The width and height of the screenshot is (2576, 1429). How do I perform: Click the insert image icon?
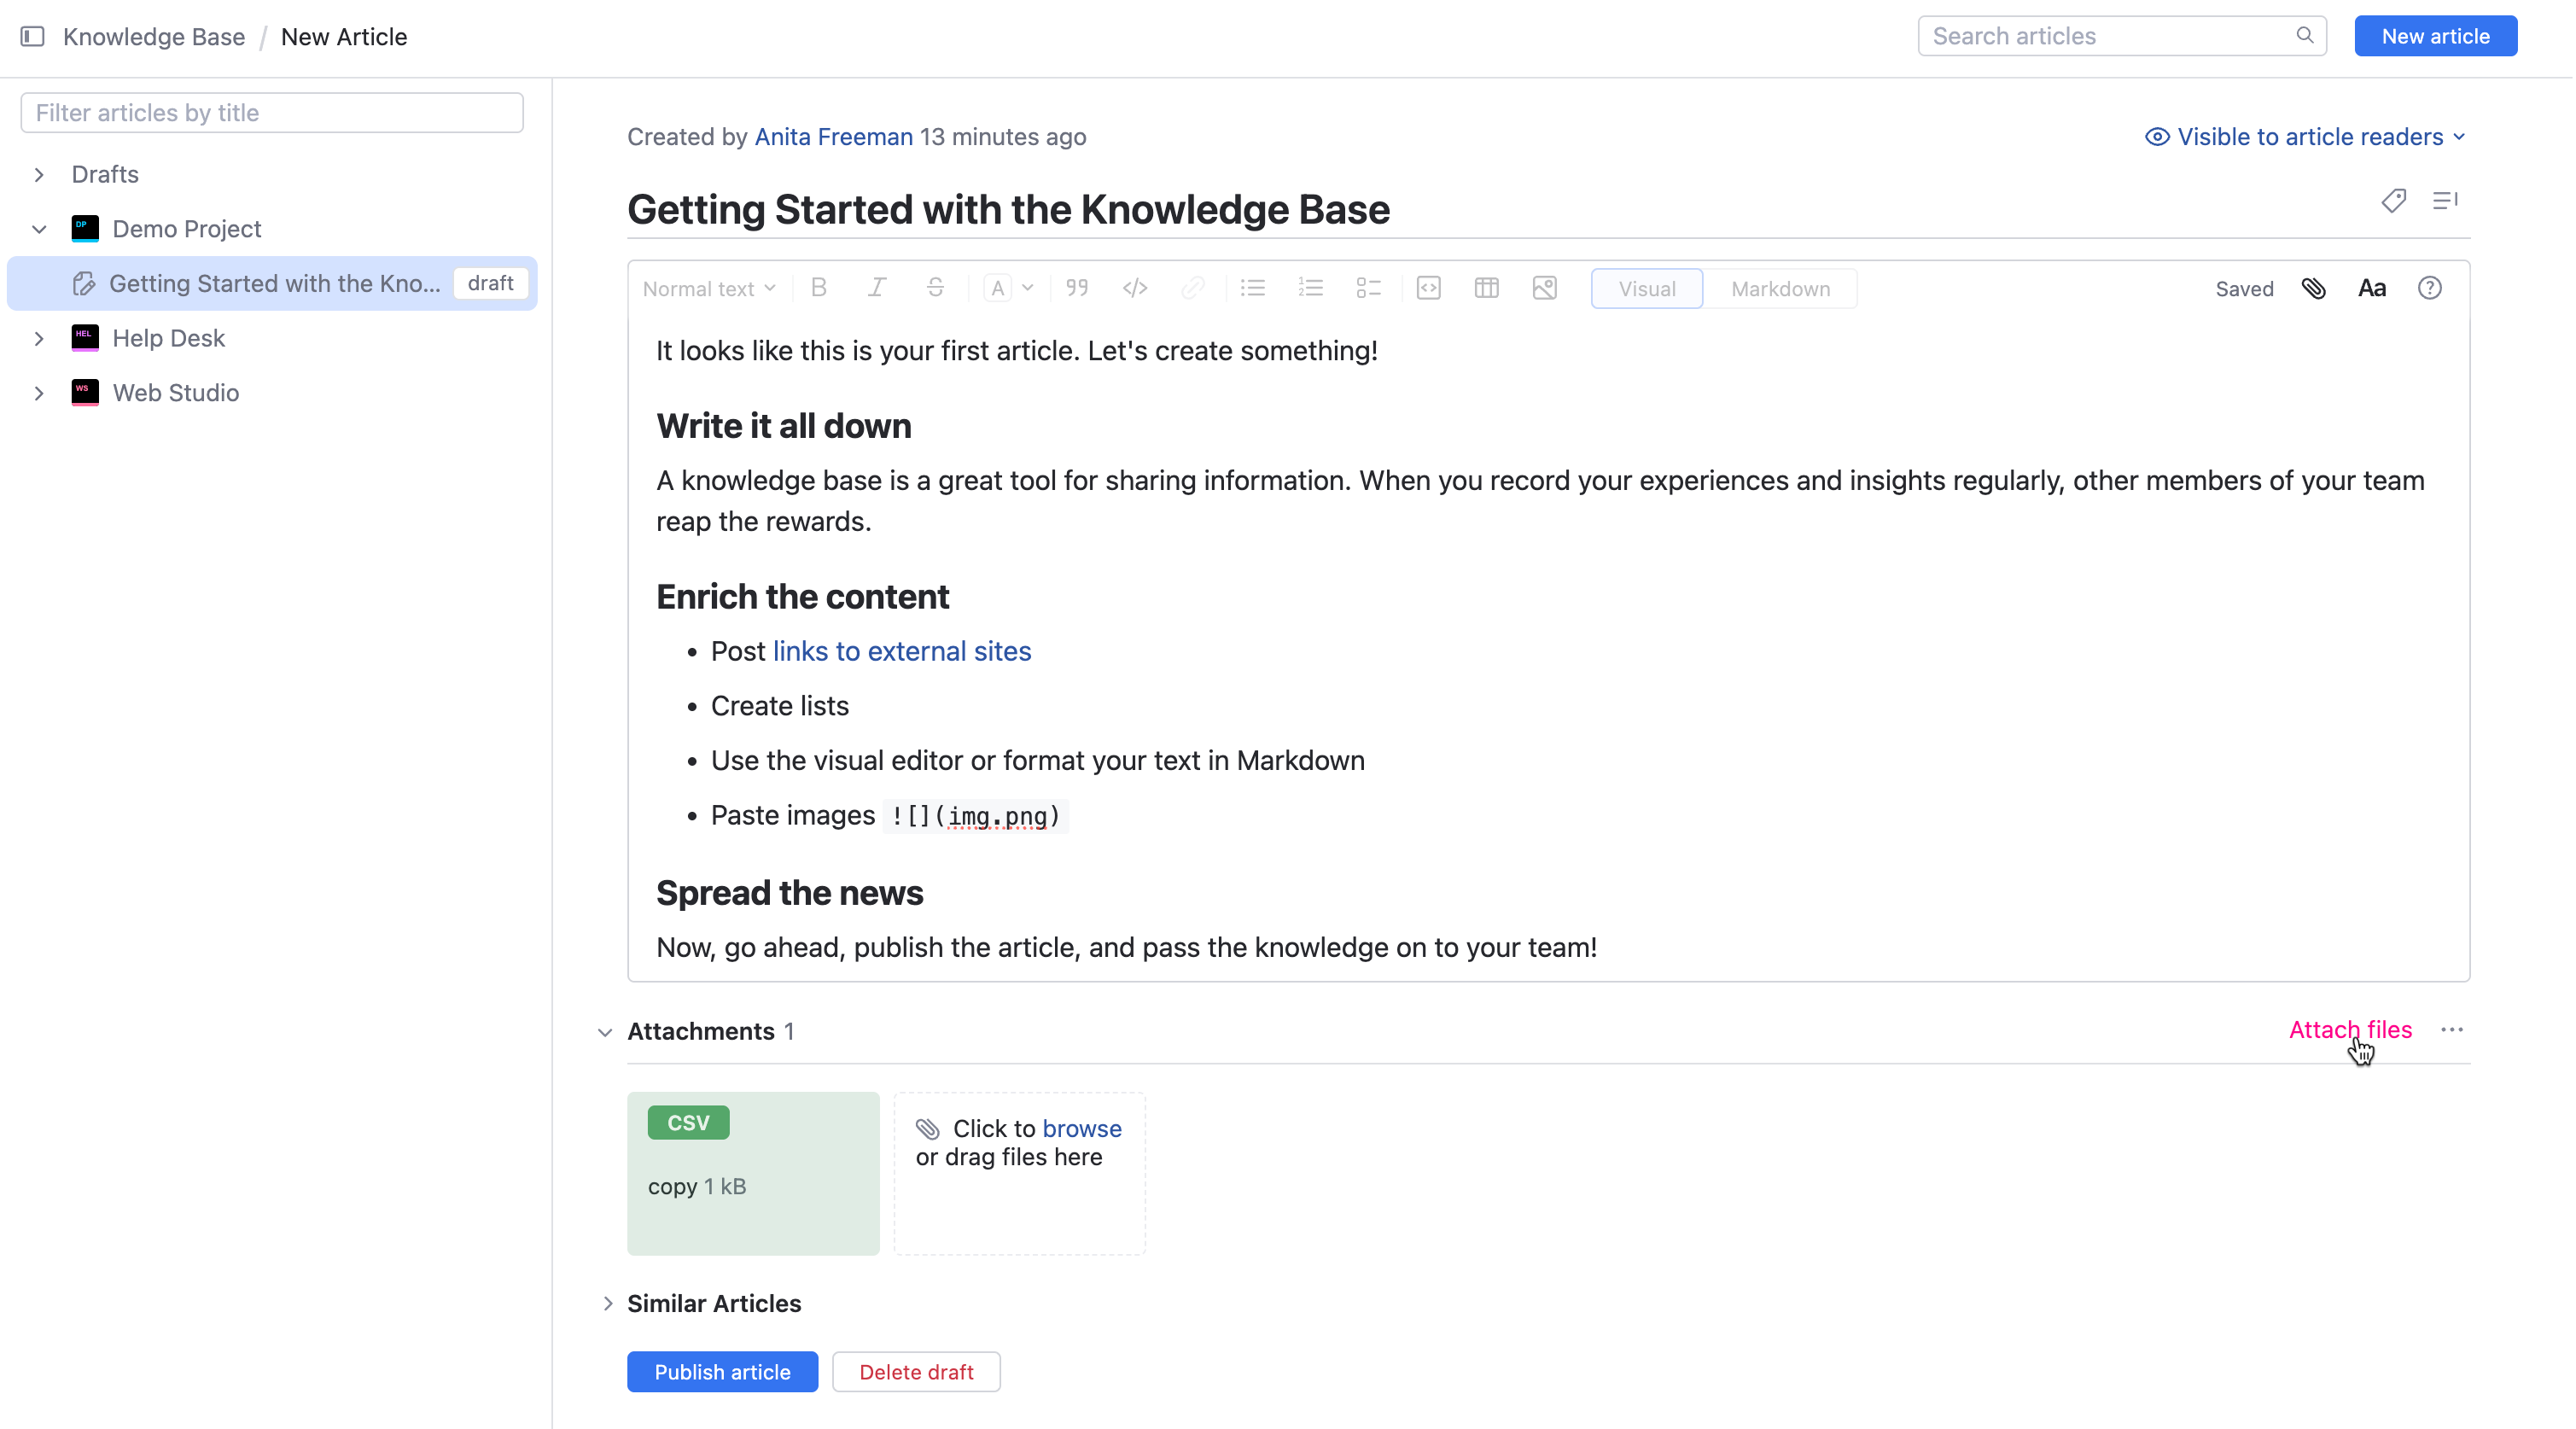click(x=1544, y=288)
